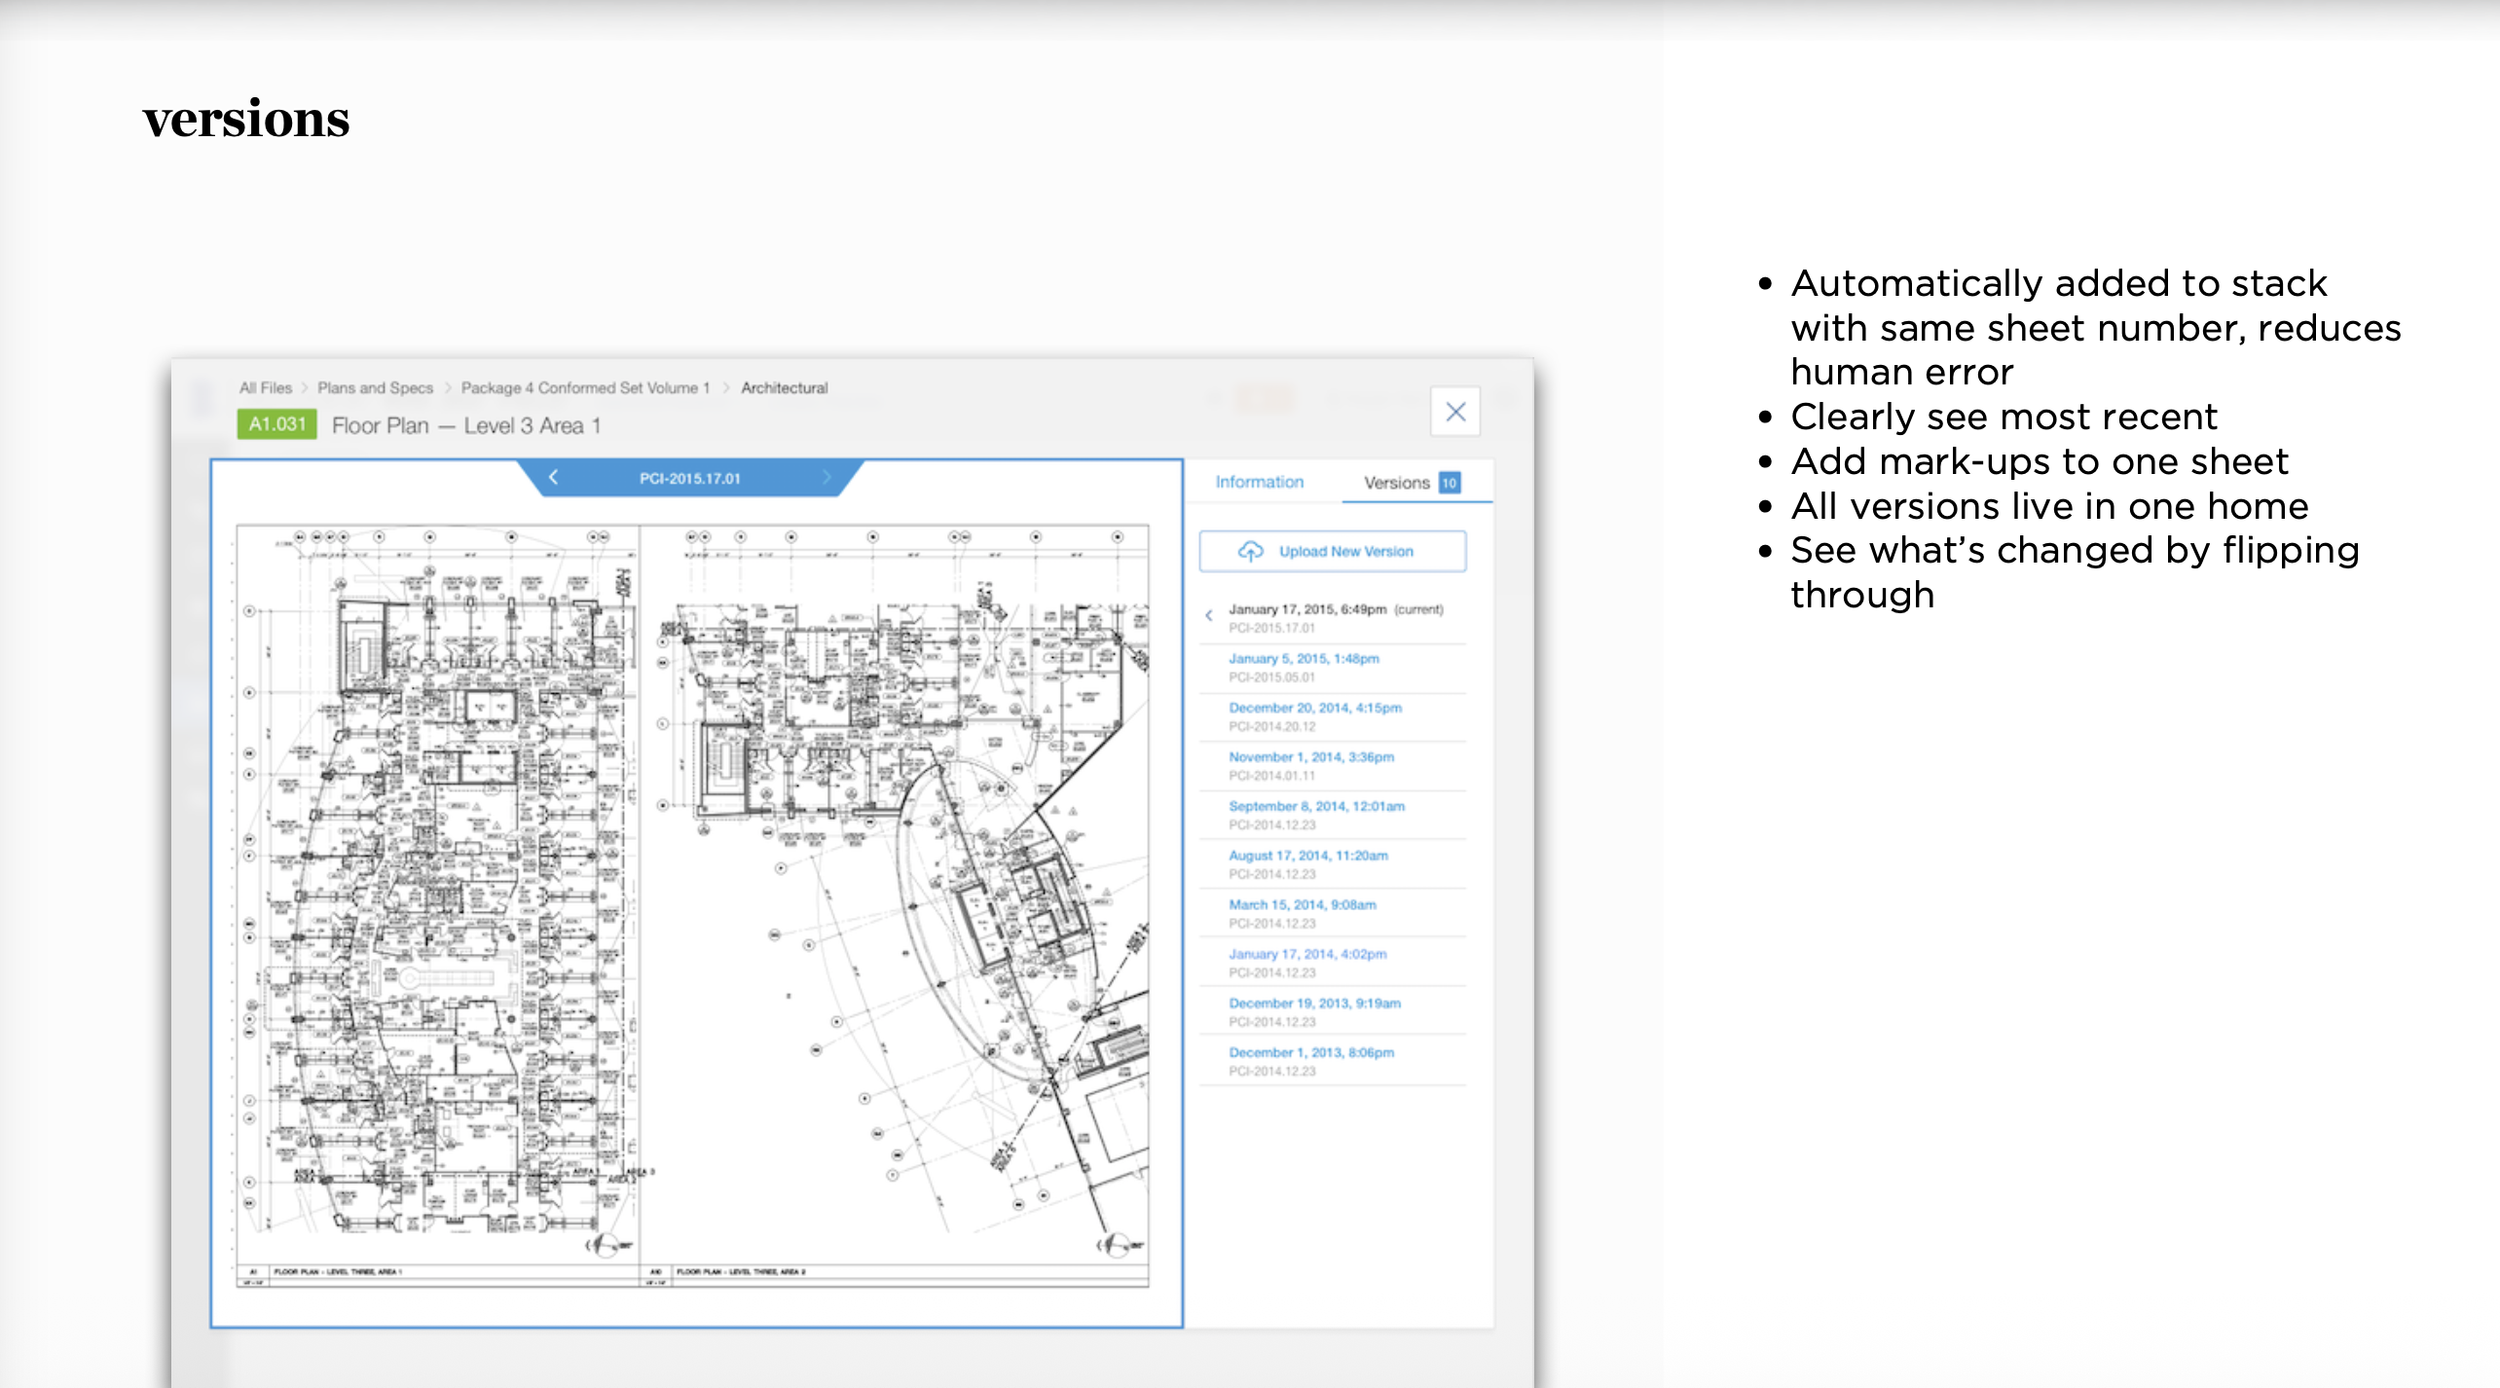Click the A1.031 sheet number badge
Screen dimensions: 2500x1388
click(277, 425)
